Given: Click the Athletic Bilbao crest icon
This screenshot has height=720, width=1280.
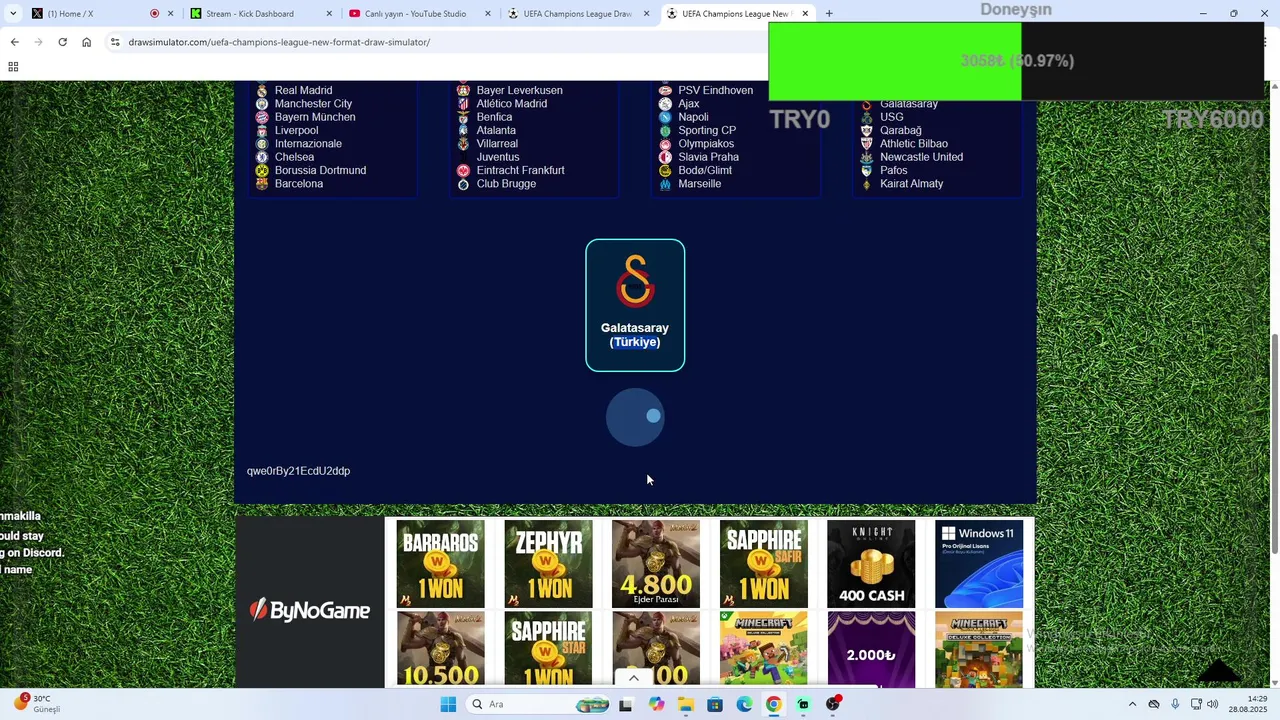Looking at the screenshot, I should coord(866,144).
